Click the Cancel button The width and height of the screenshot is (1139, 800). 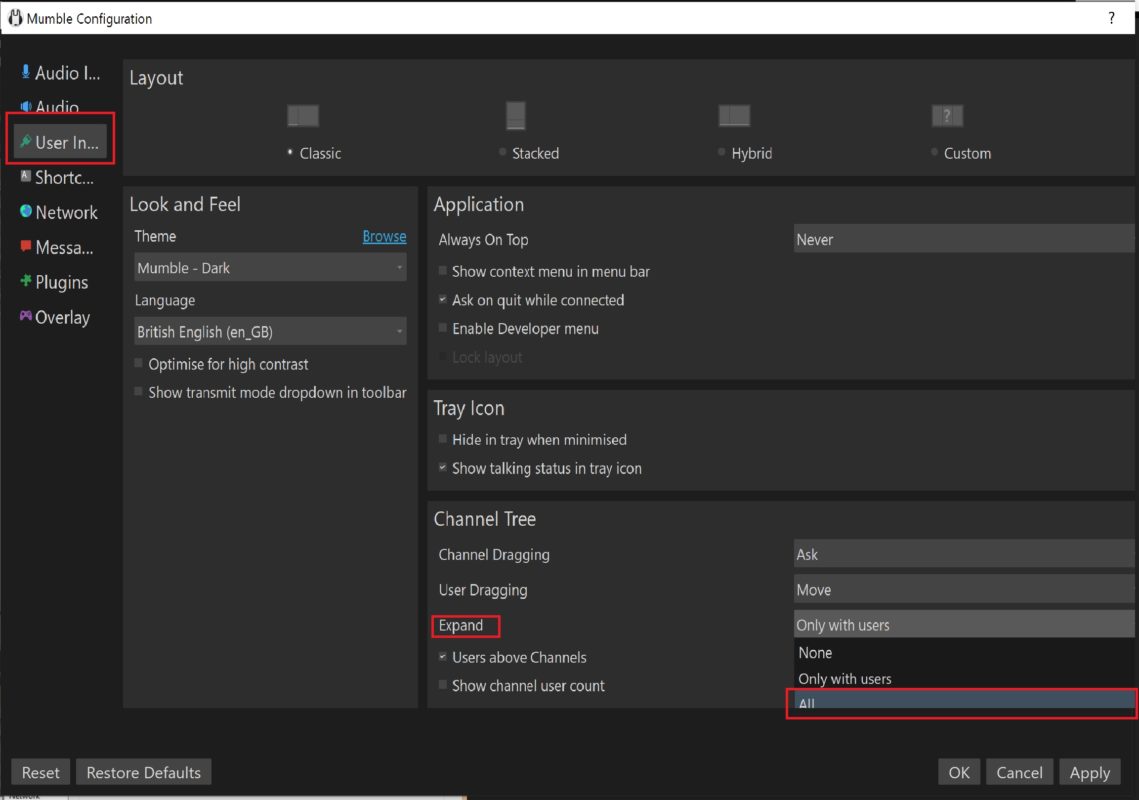pyautogui.click(x=1019, y=772)
